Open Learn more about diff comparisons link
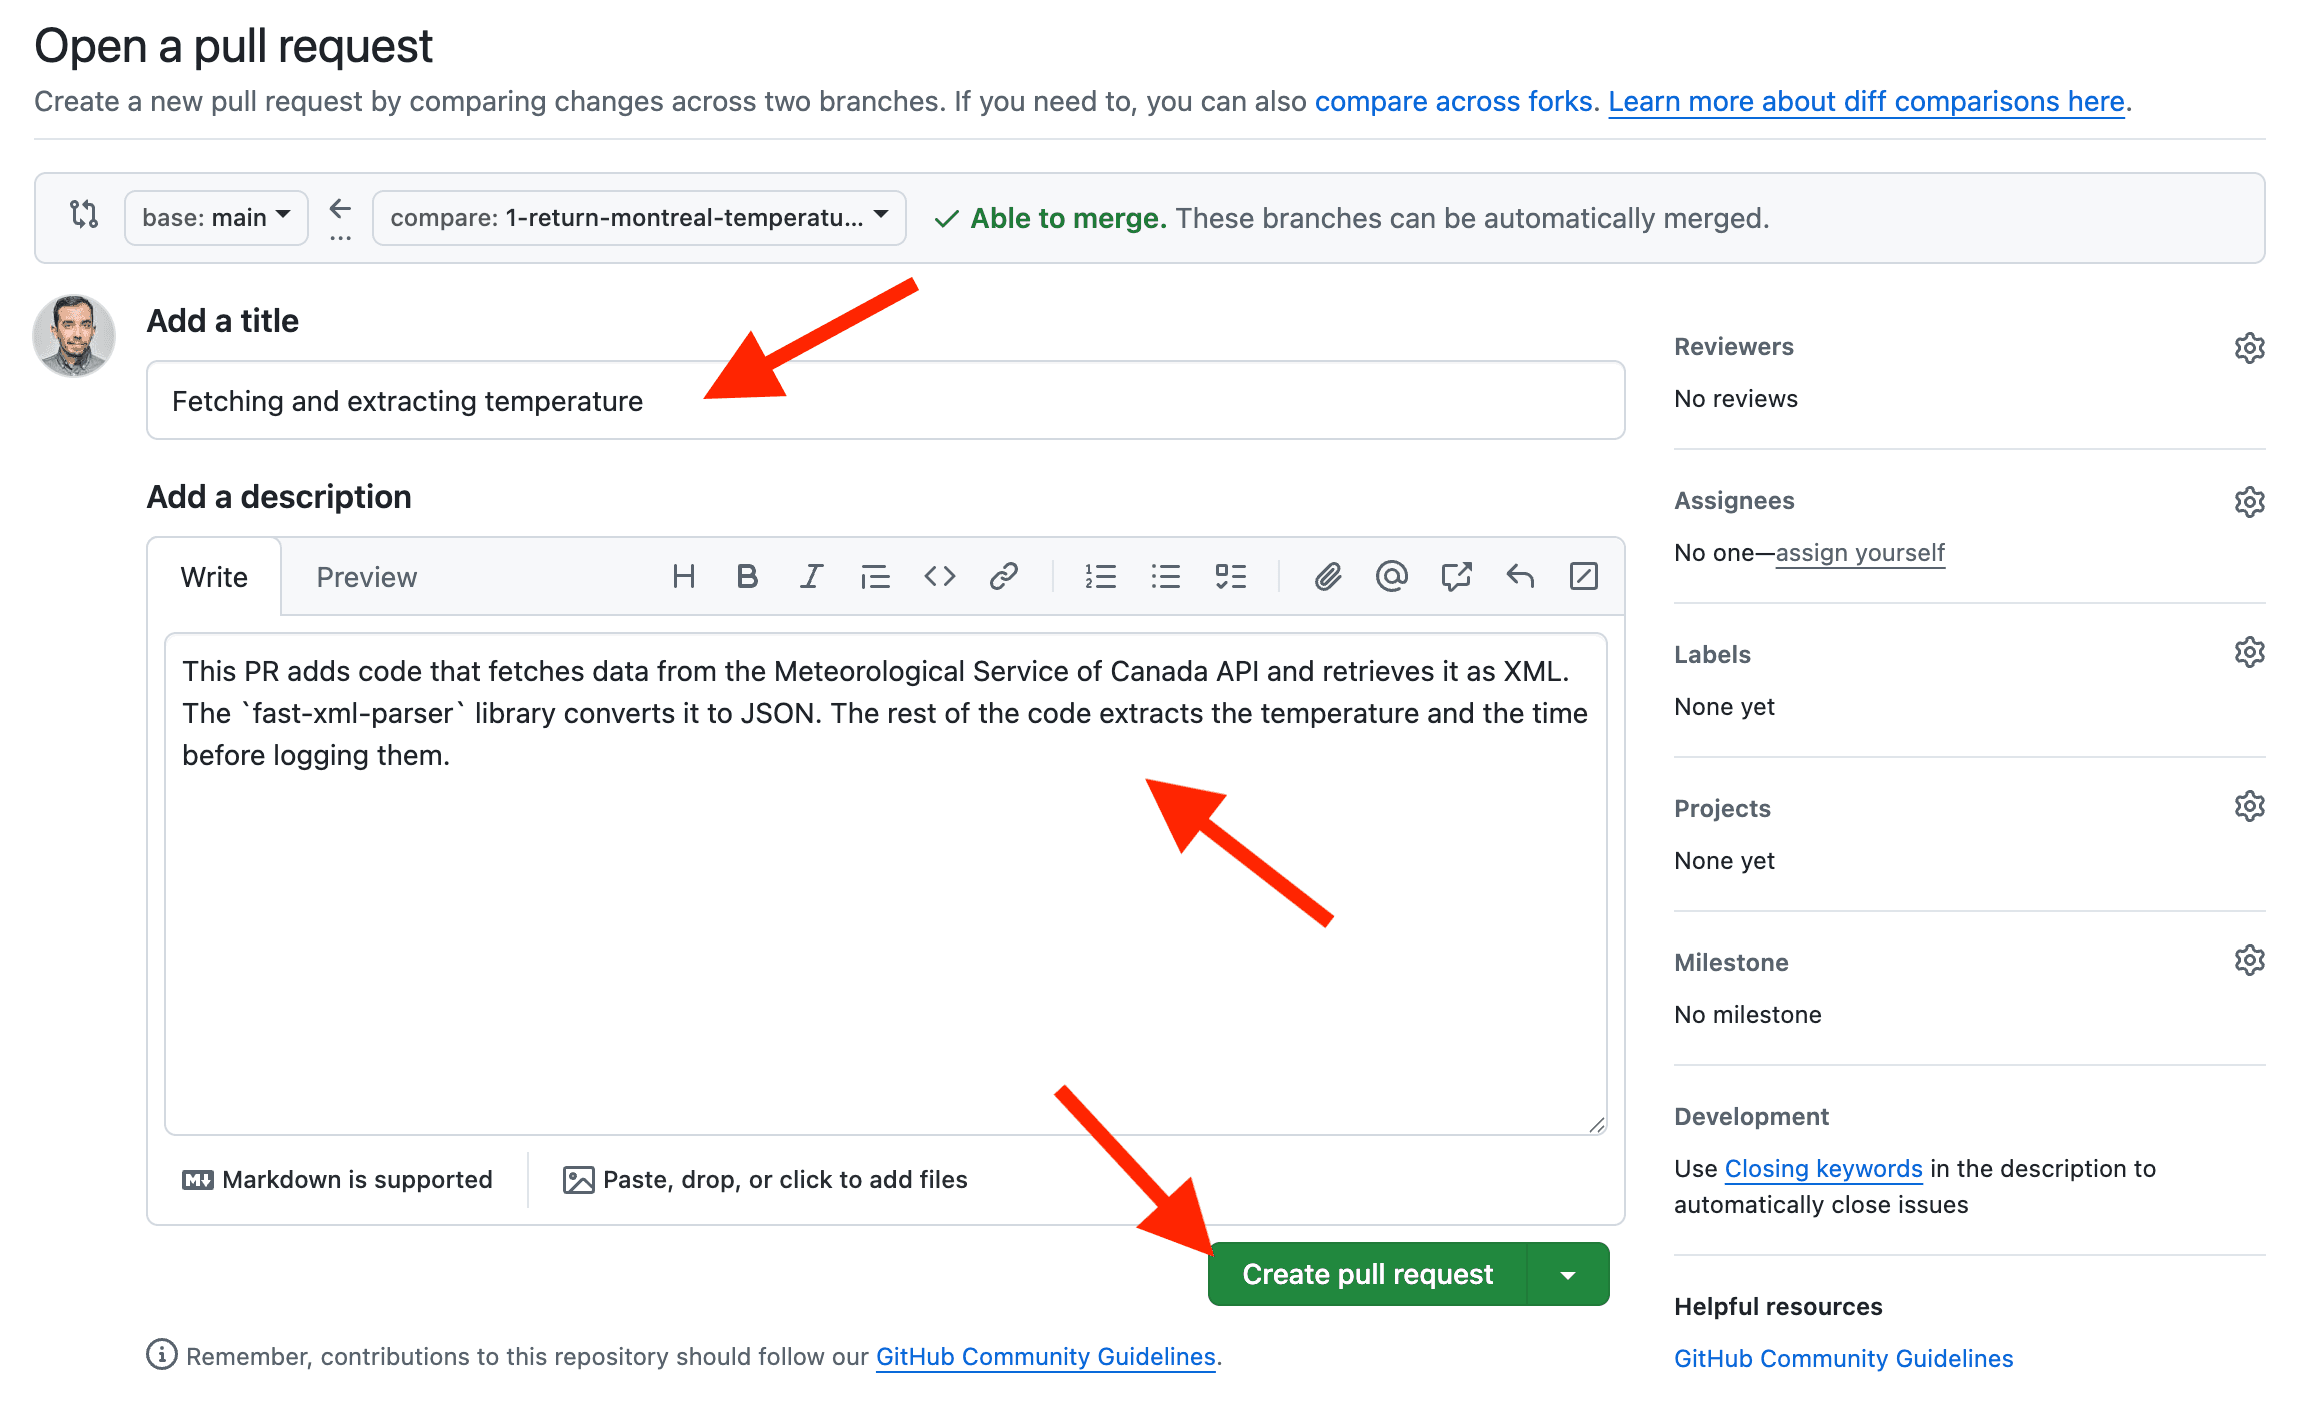Image resolution: width=2314 pixels, height=1410 pixels. [1866, 101]
